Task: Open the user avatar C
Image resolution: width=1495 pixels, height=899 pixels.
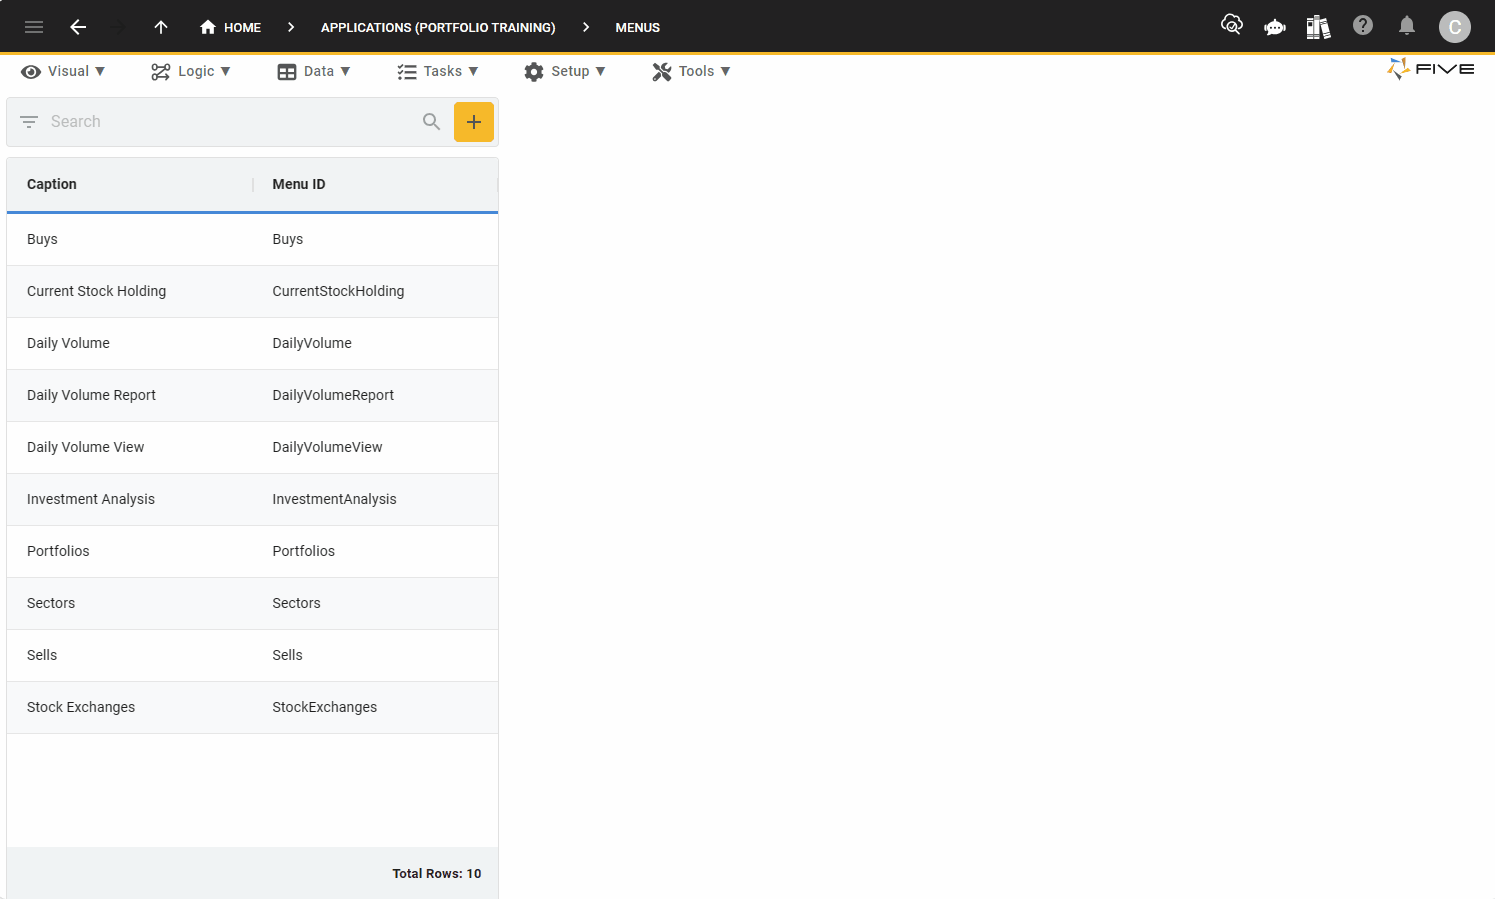Action: tap(1455, 27)
